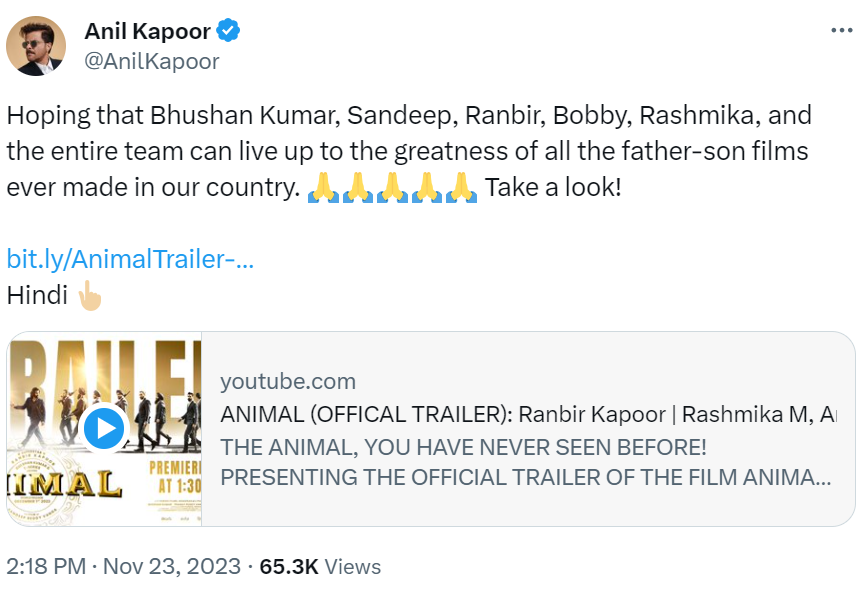Click Anil Kapoor's profile avatar picture

(36, 46)
